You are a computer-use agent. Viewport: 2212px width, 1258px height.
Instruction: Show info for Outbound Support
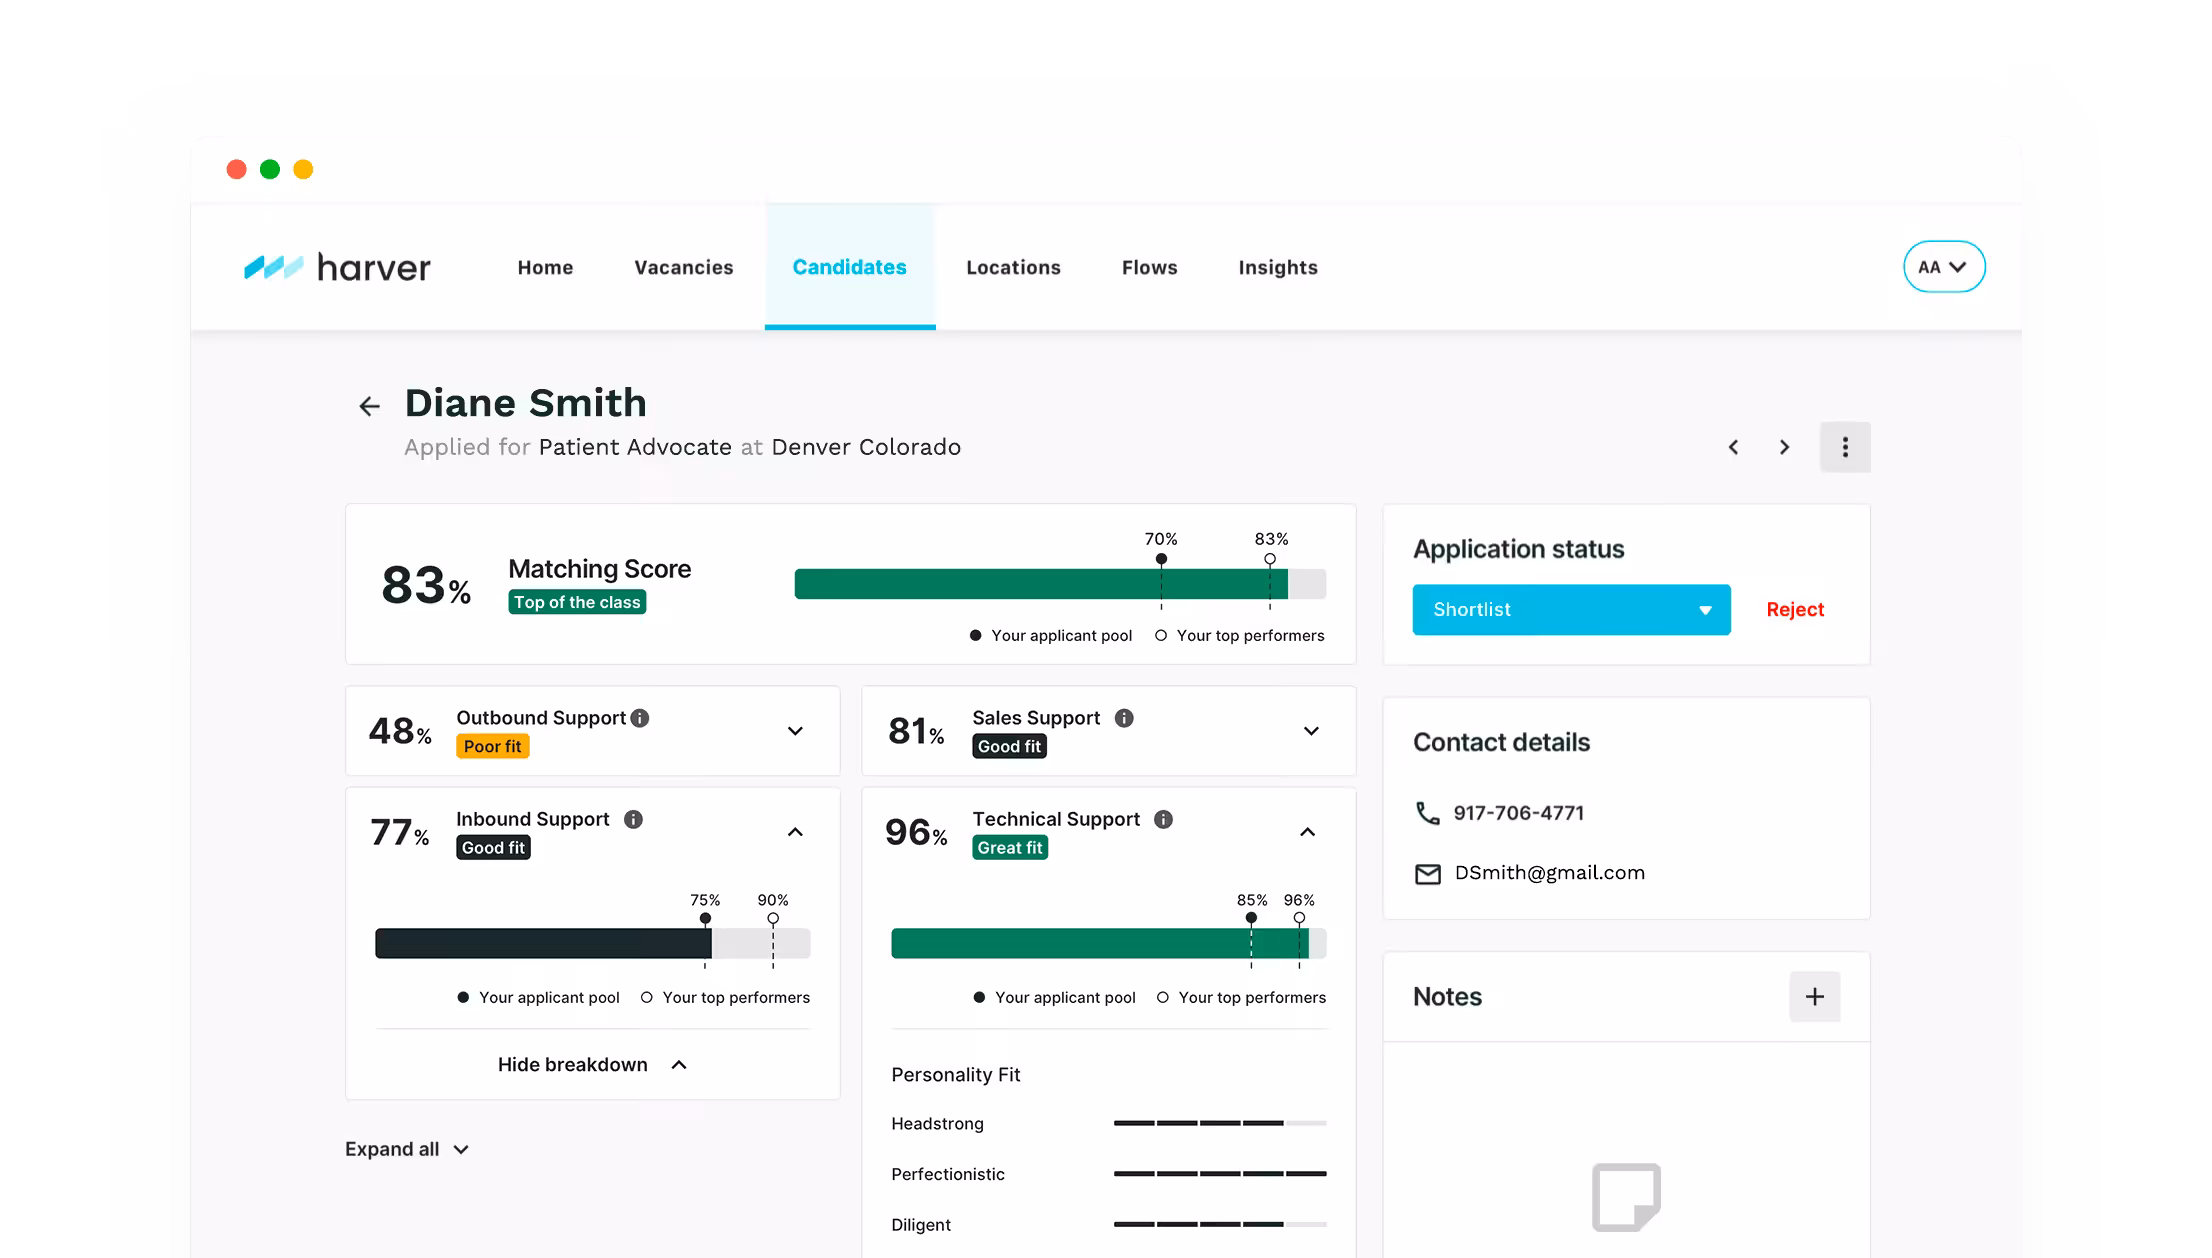click(640, 718)
